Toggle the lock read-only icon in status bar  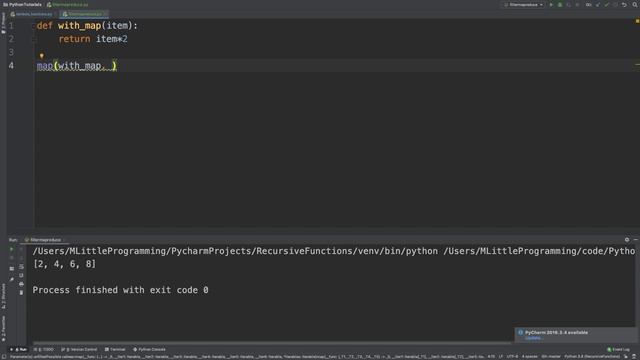626,356
